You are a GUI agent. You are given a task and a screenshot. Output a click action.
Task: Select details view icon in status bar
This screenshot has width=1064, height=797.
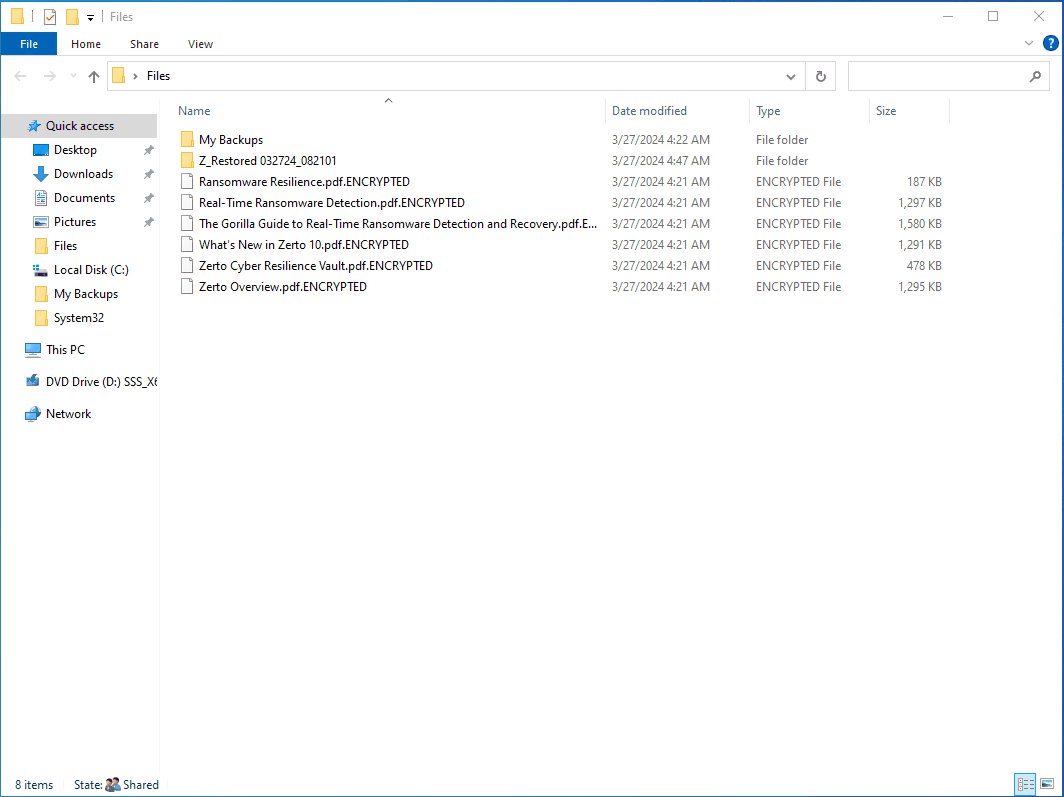pos(1025,785)
